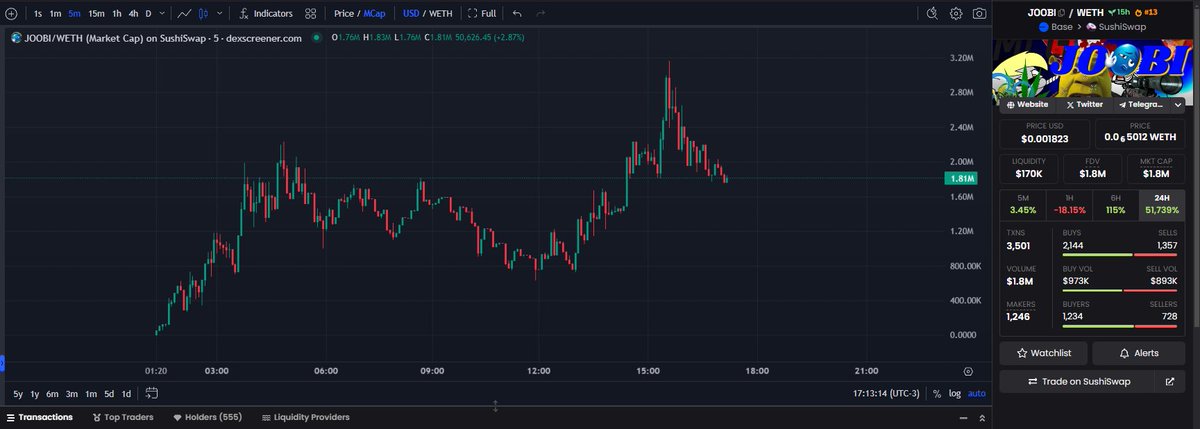Image resolution: width=1200 pixels, height=429 pixels.
Task: Click the green market status dot
Action: (x=316, y=37)
